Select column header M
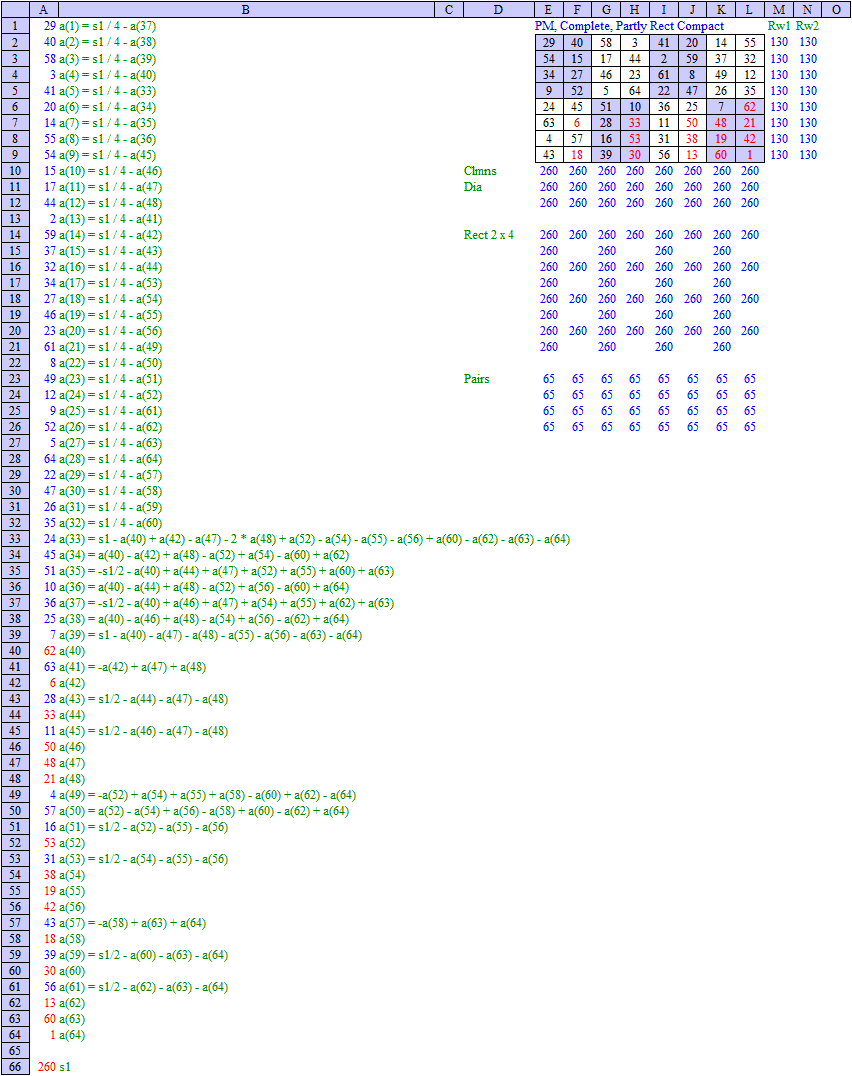852x1076 pixels. coord(779,10)
